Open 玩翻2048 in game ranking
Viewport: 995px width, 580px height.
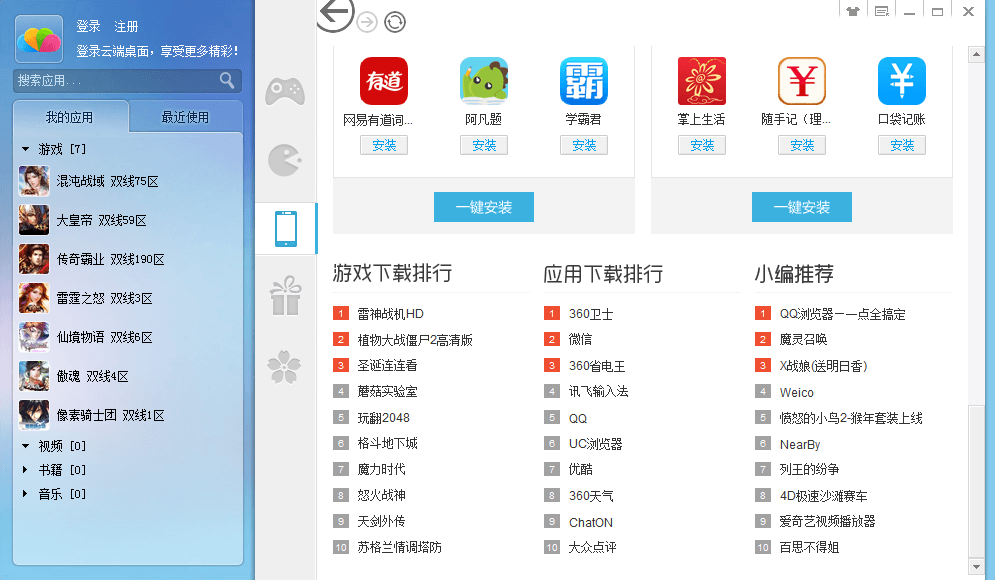[383, 418]
